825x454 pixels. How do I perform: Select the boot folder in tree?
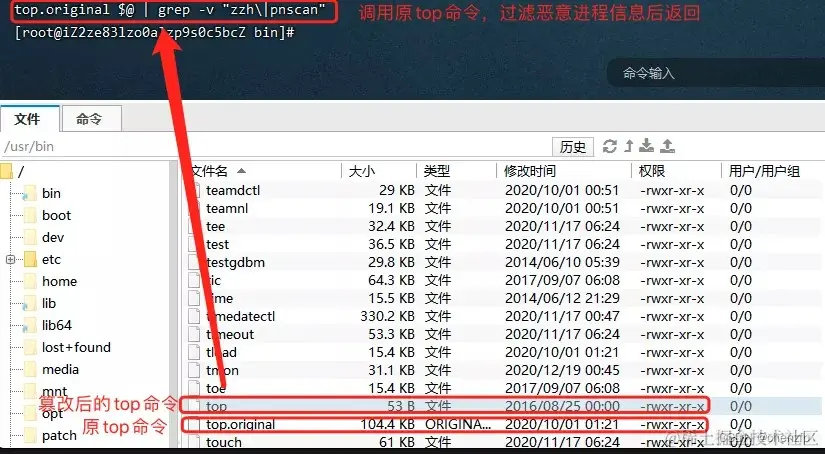[56, 216]
